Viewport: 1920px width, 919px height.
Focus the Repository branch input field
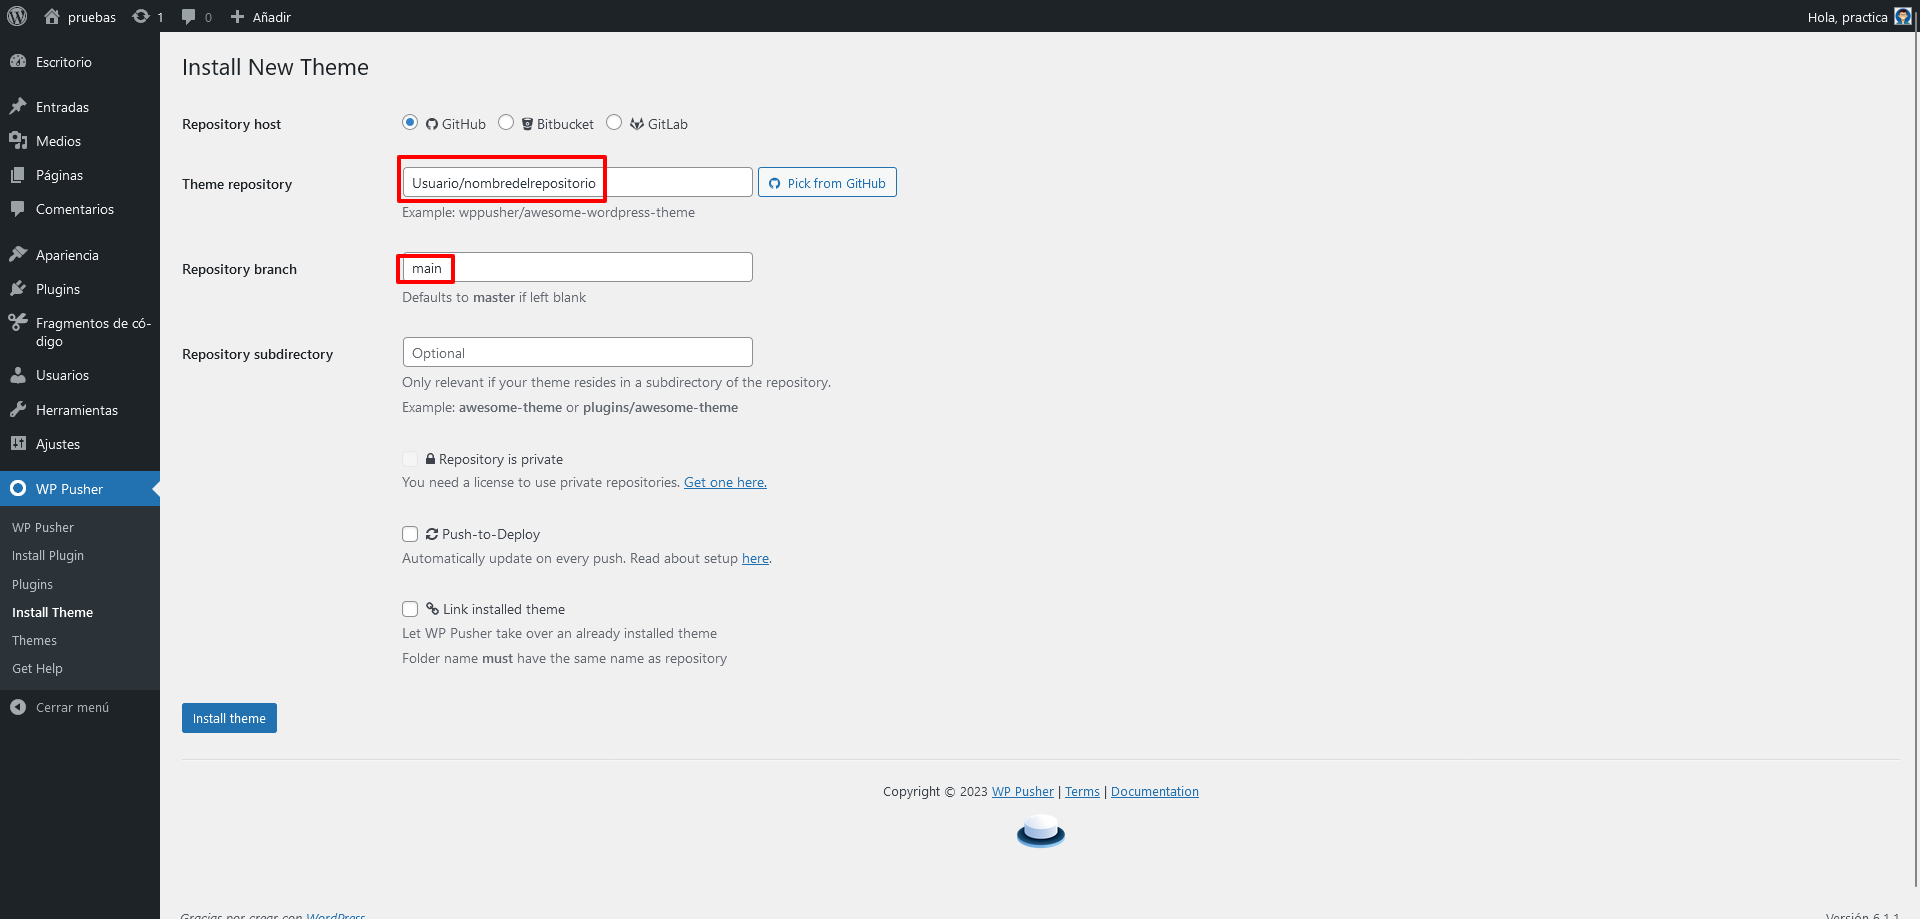point(577,267)
